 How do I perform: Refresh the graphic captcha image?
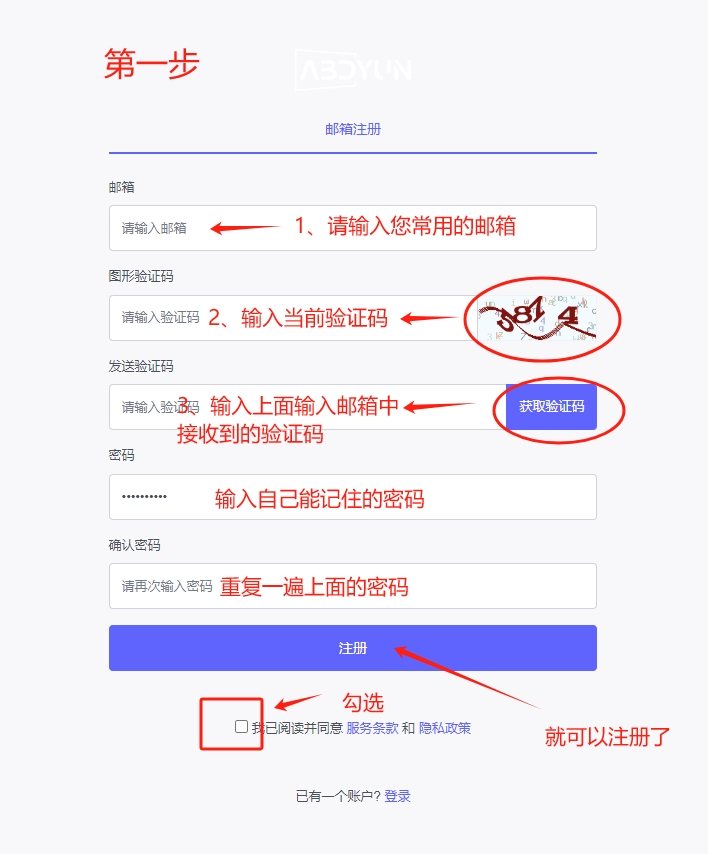click(536, 318)
